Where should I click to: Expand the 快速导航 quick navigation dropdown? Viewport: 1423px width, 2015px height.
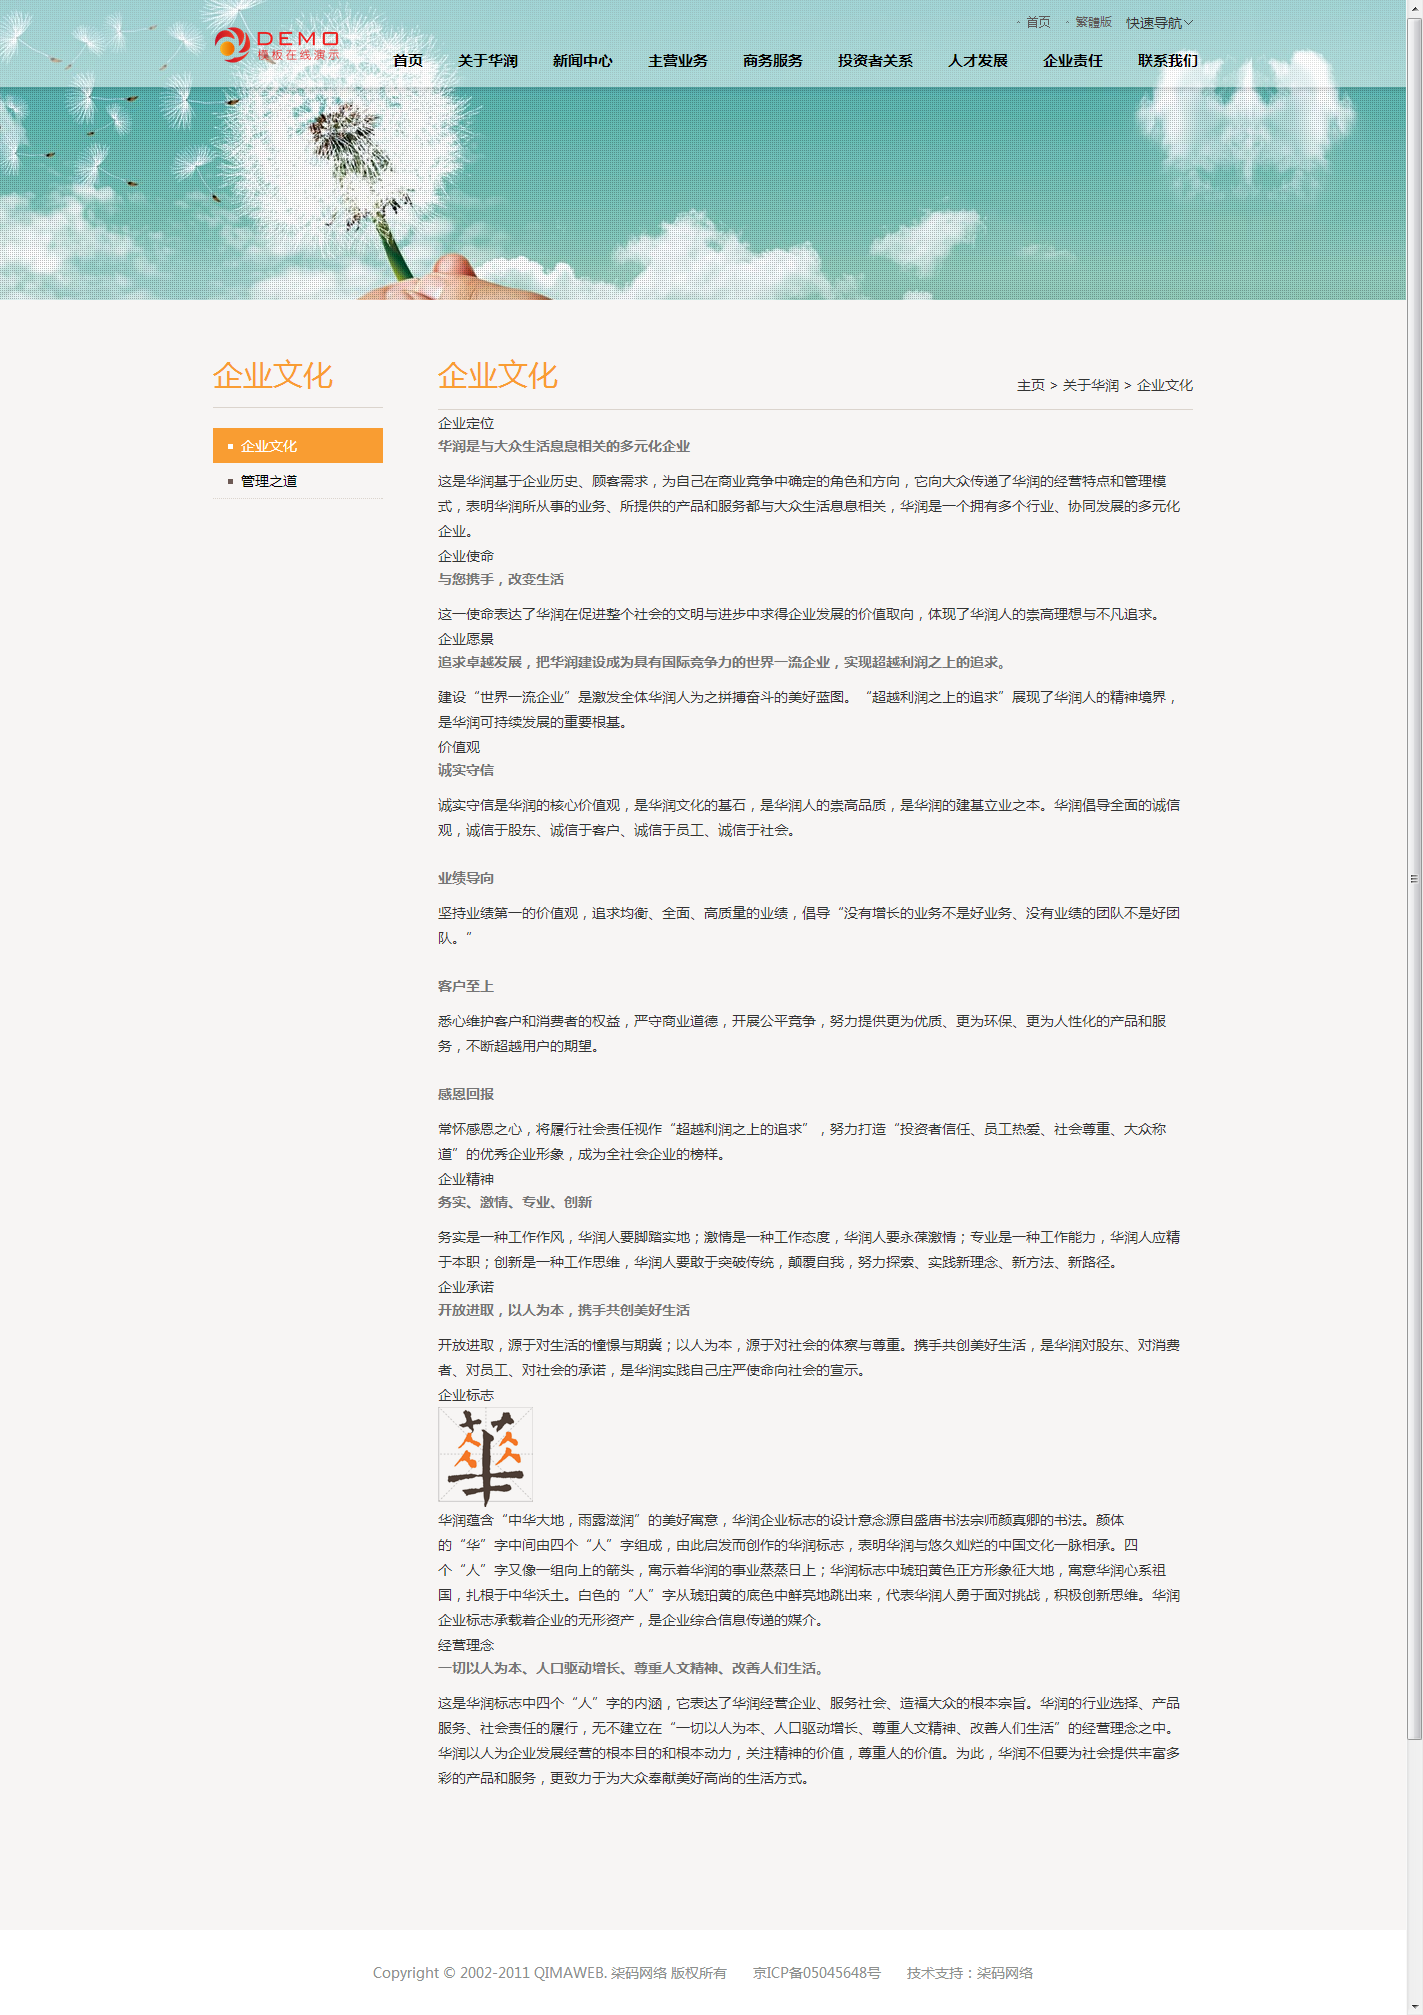pos(1159,23)
